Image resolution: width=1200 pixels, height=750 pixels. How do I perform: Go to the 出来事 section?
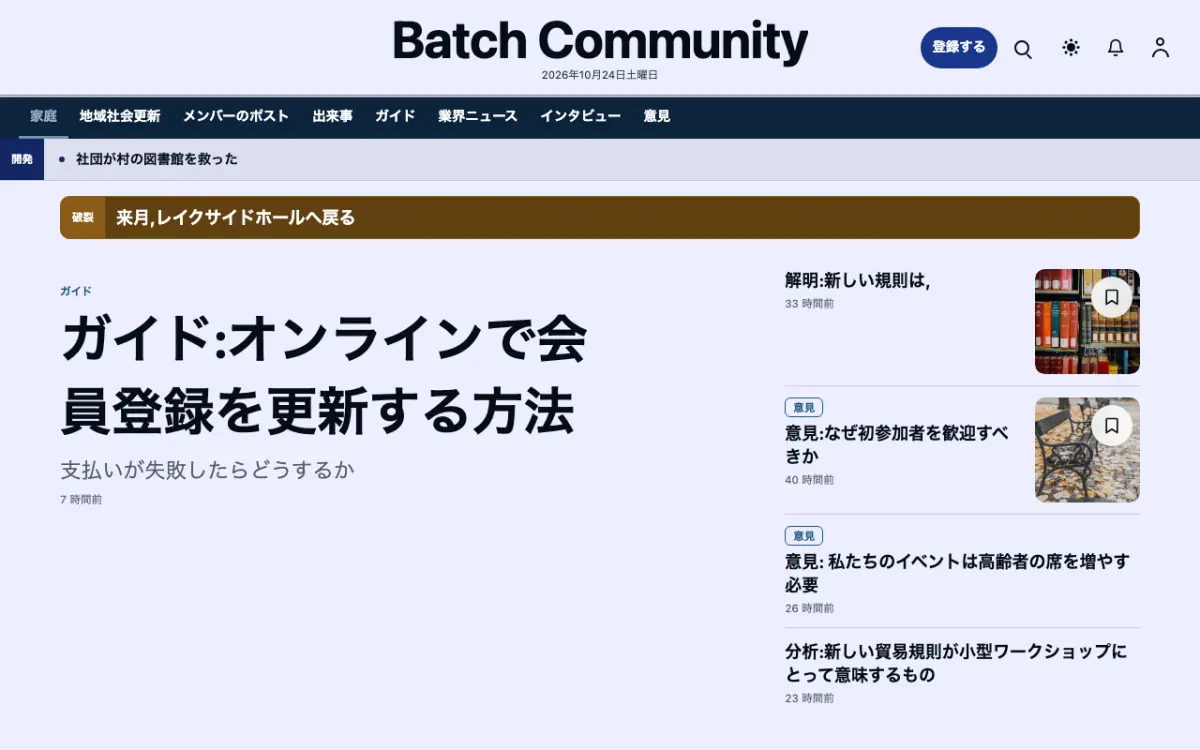(x=332, y=116)
